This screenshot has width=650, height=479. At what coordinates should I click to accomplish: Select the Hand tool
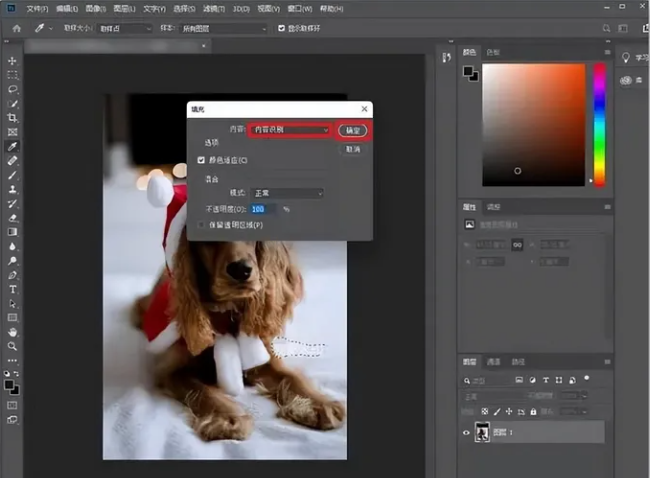tap(12, 331)
